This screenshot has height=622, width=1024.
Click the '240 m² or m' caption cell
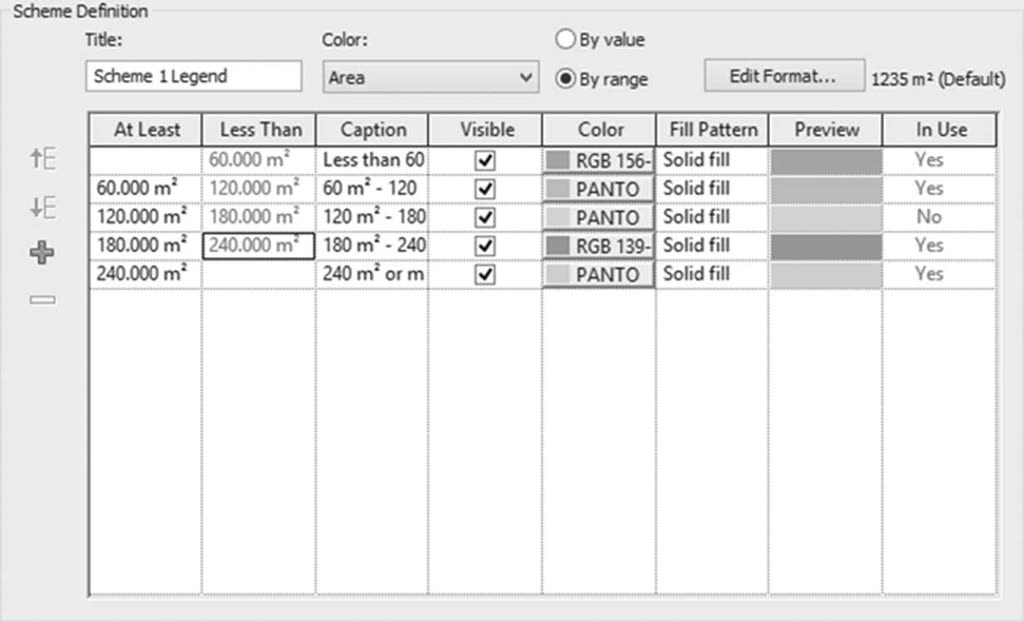tap(372, 274)
